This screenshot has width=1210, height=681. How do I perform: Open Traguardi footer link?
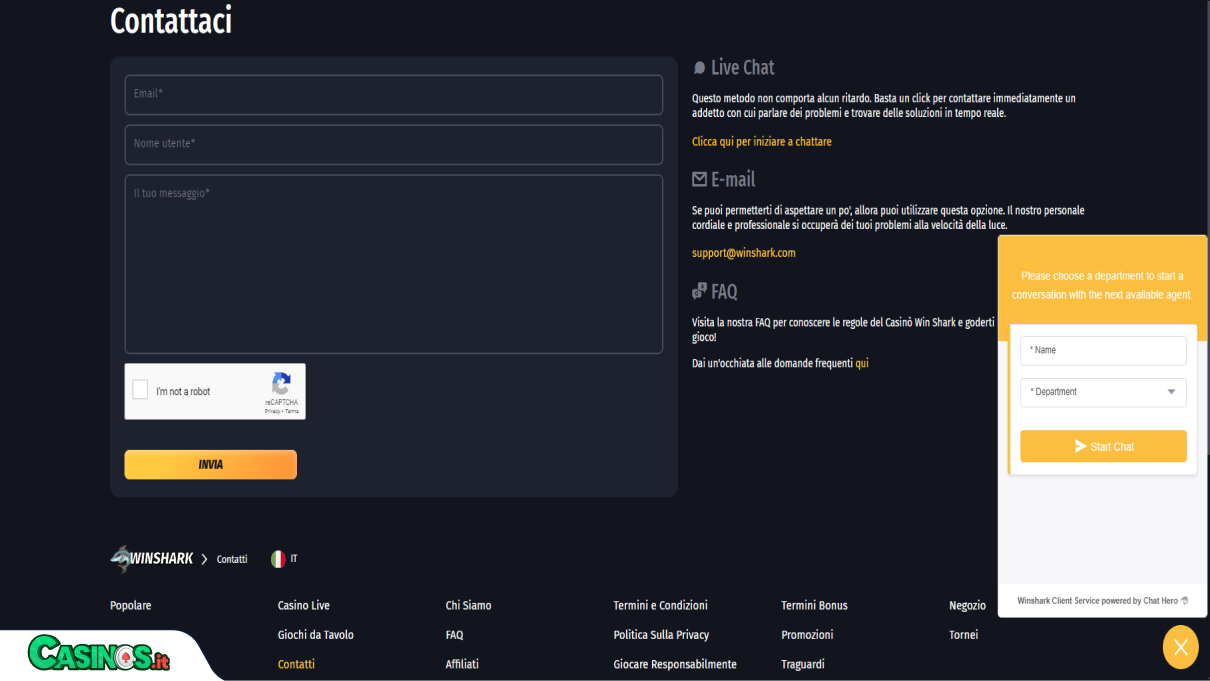[x=803, y=664]
